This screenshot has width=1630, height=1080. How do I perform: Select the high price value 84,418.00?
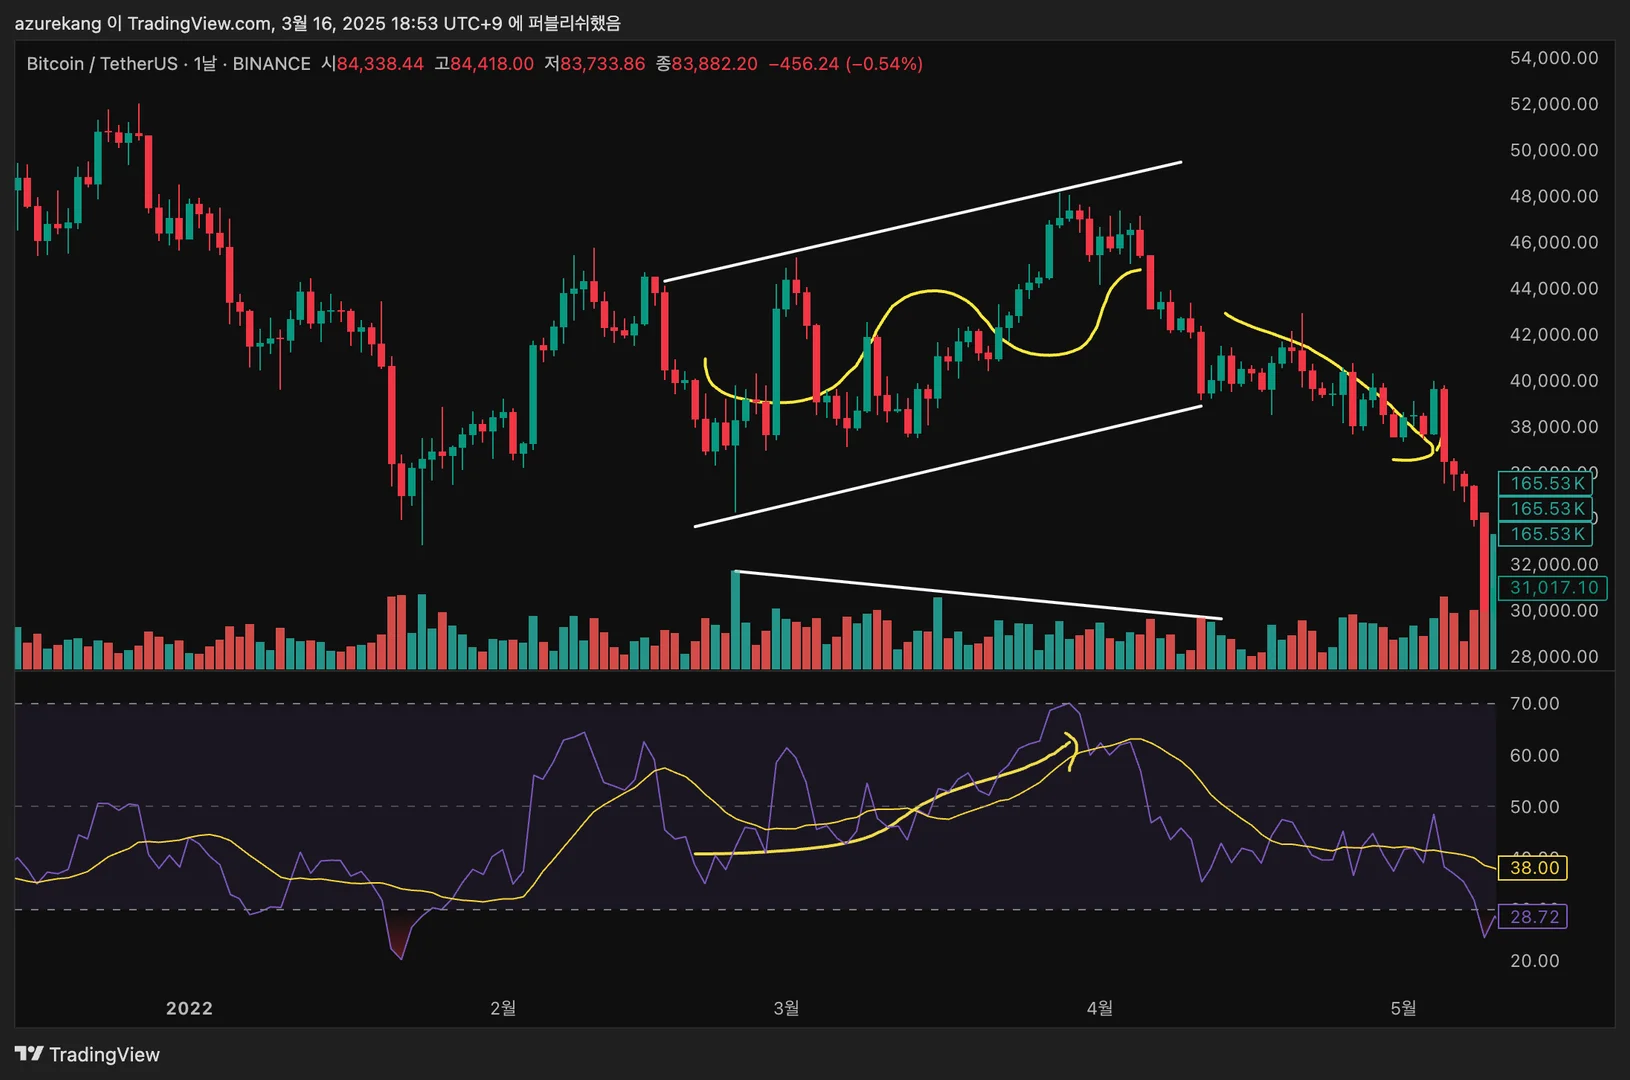click(492, 64)
